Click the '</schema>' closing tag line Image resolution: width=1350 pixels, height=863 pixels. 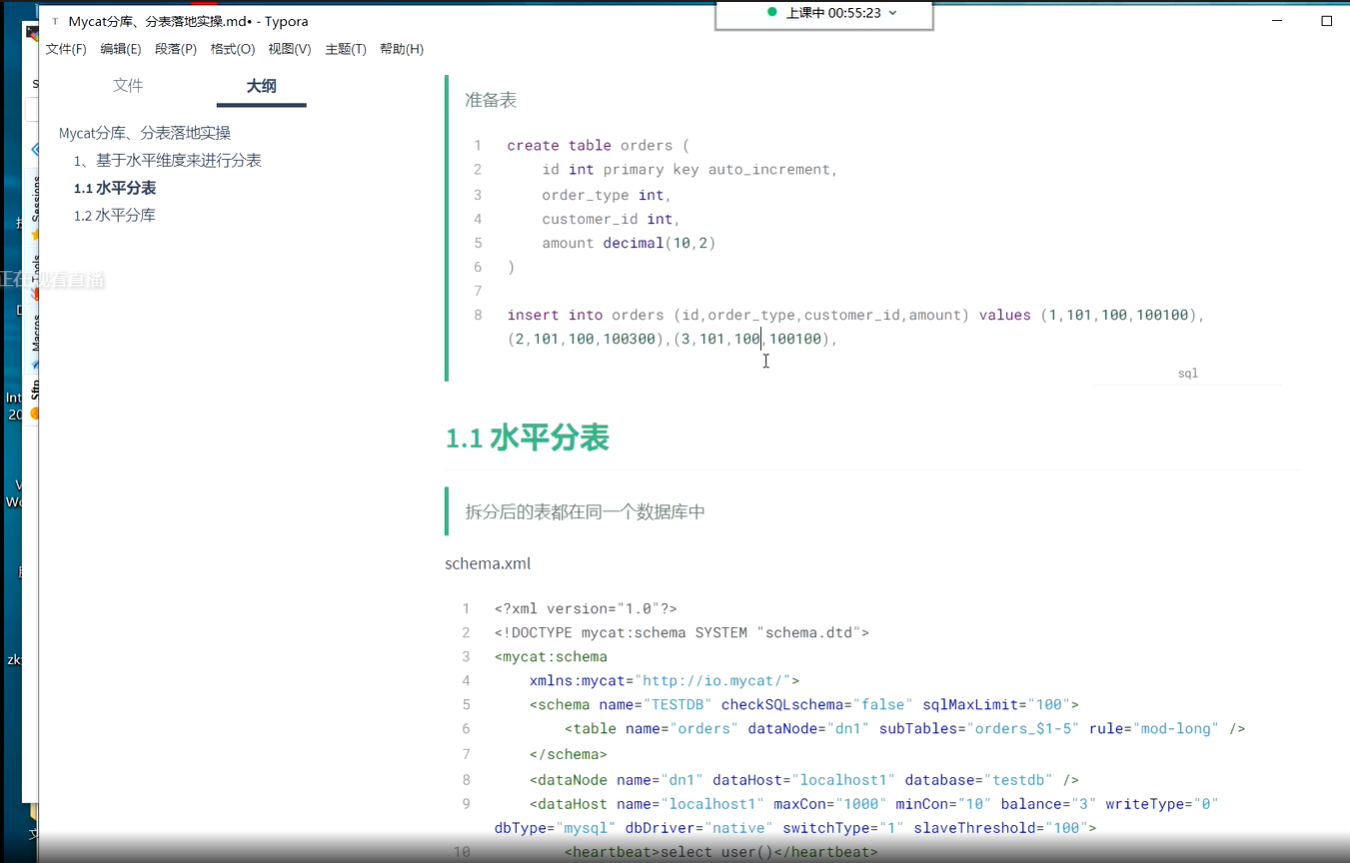[568, 754]
